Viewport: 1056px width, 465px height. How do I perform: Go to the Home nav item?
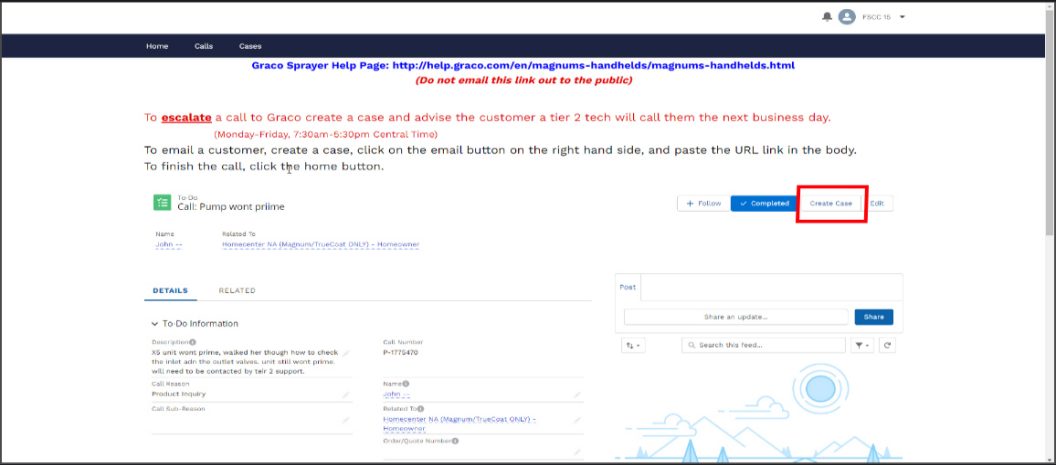point(157,46)
